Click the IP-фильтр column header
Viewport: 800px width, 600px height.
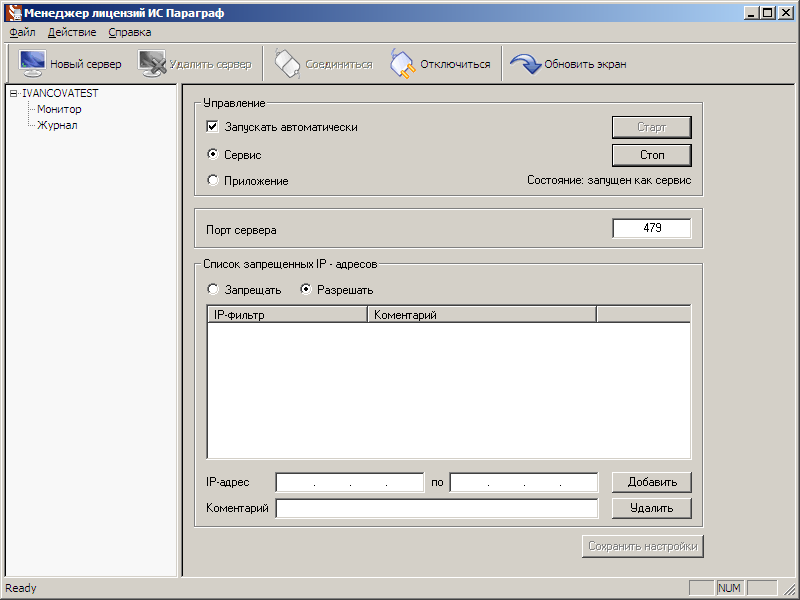[x=287, y=315]
